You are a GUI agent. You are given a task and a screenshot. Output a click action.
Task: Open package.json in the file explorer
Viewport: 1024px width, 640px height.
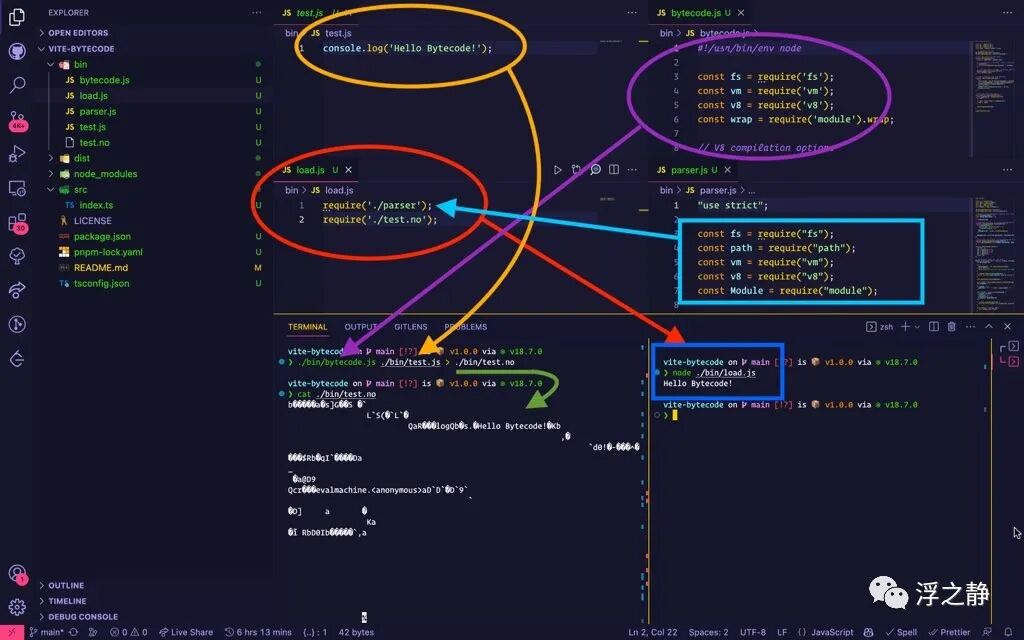tap(102, 236)
